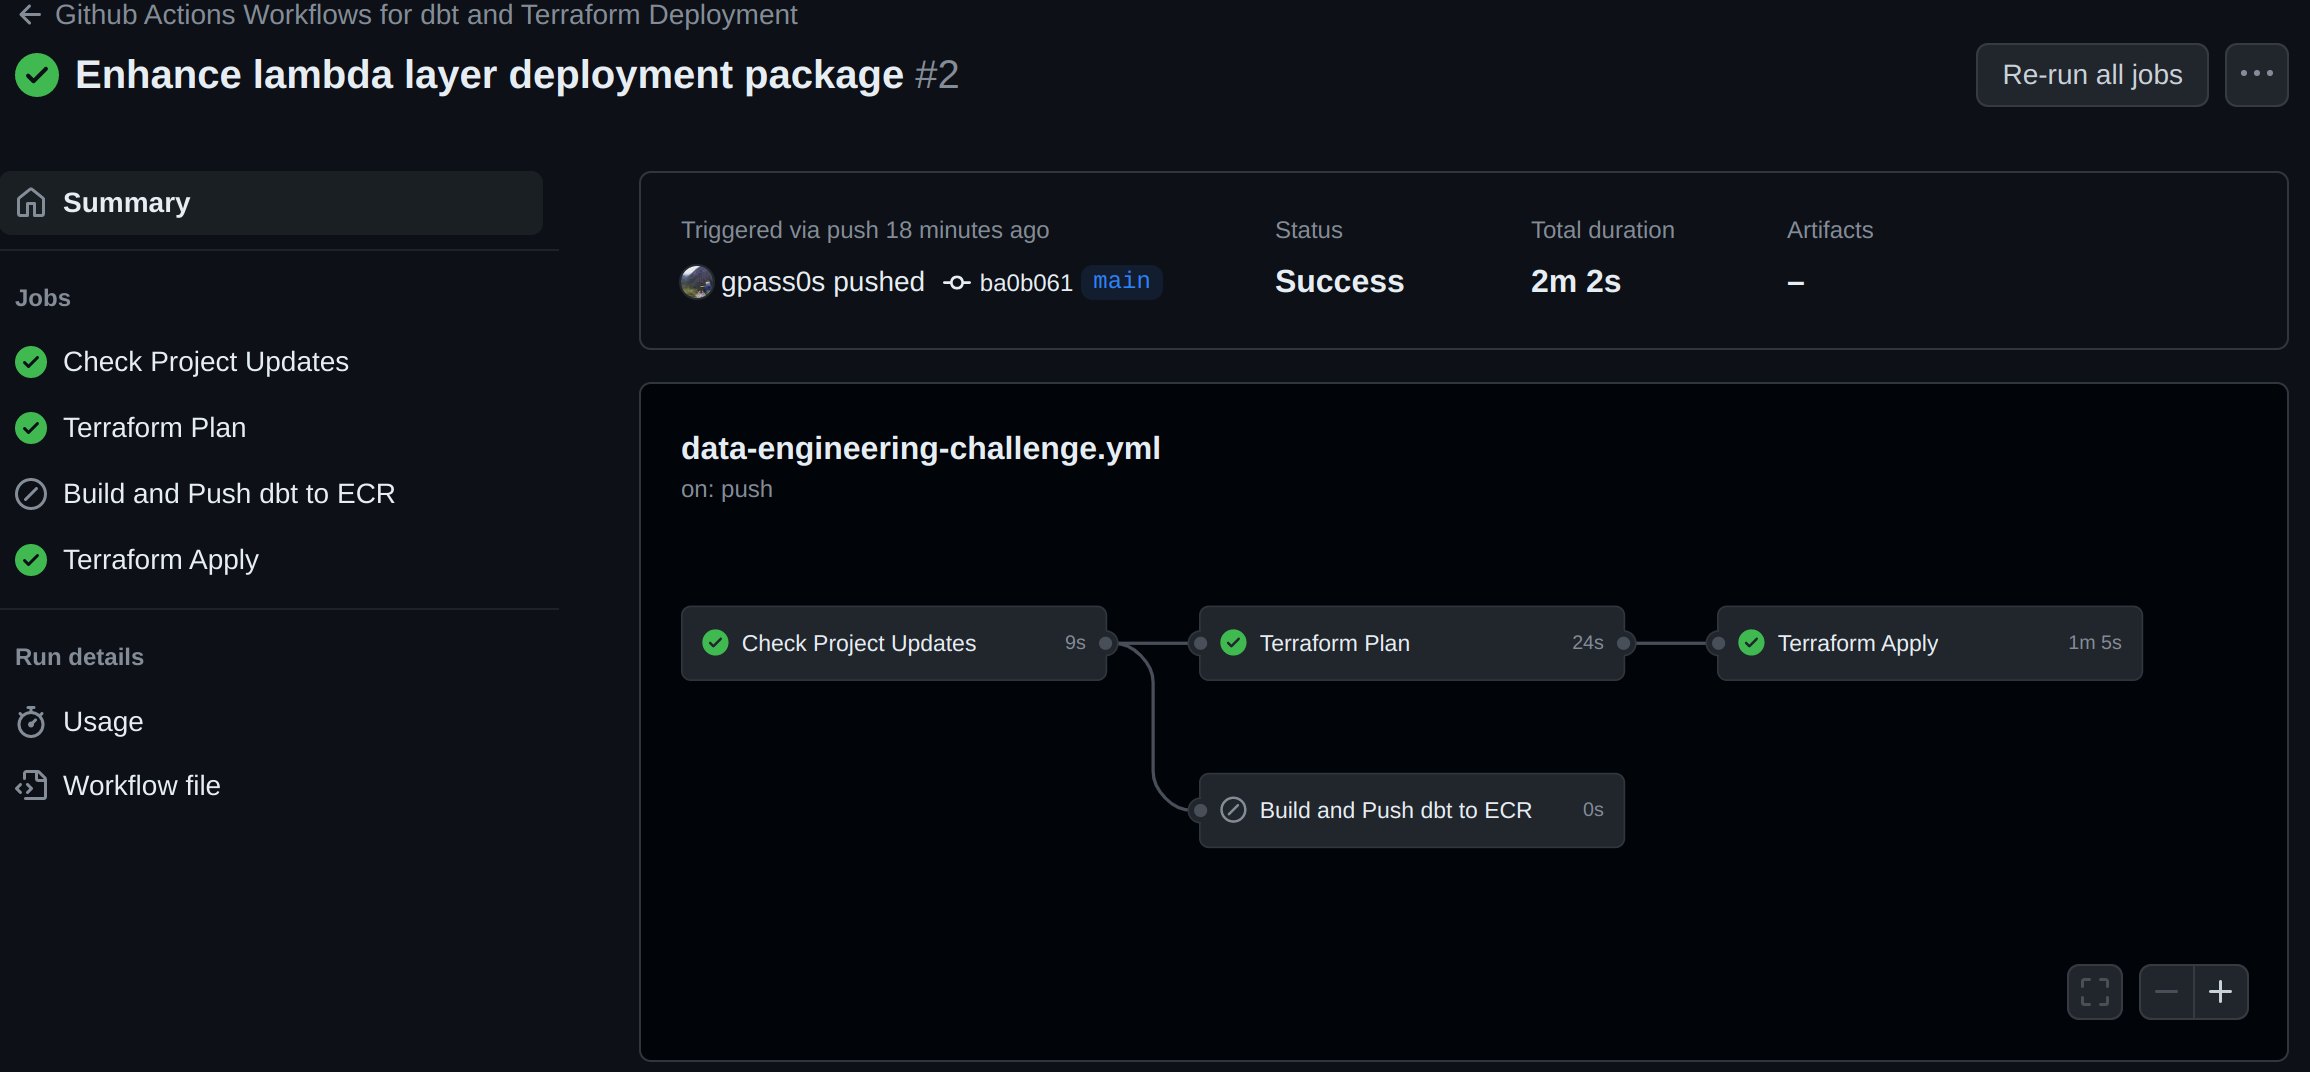Viewport: 2310px width, 1072px height.
Task: Click the '9s' duration on Check Project Updates
Action: point(1075,643)
